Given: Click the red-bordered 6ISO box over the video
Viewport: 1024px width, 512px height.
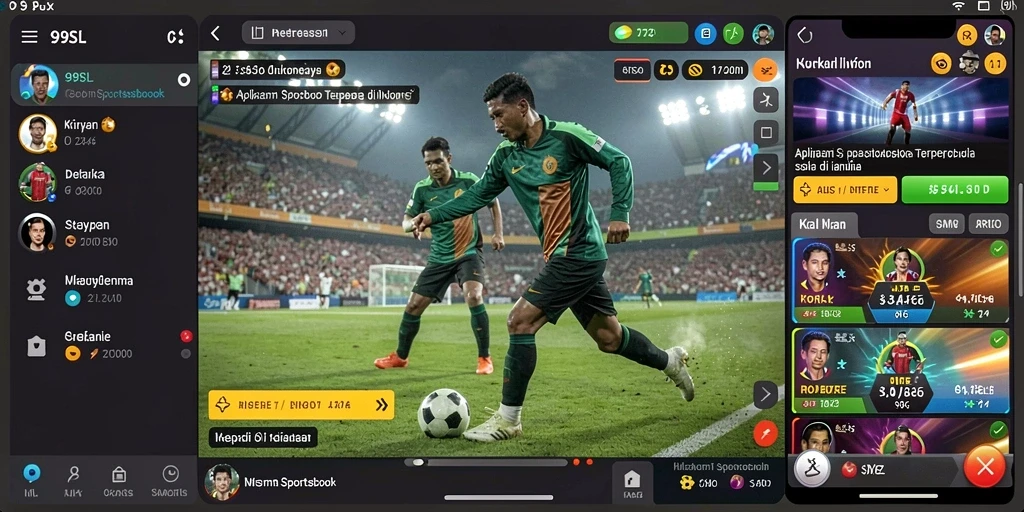Looking at the screenshot, I should [x=632, y=69].
